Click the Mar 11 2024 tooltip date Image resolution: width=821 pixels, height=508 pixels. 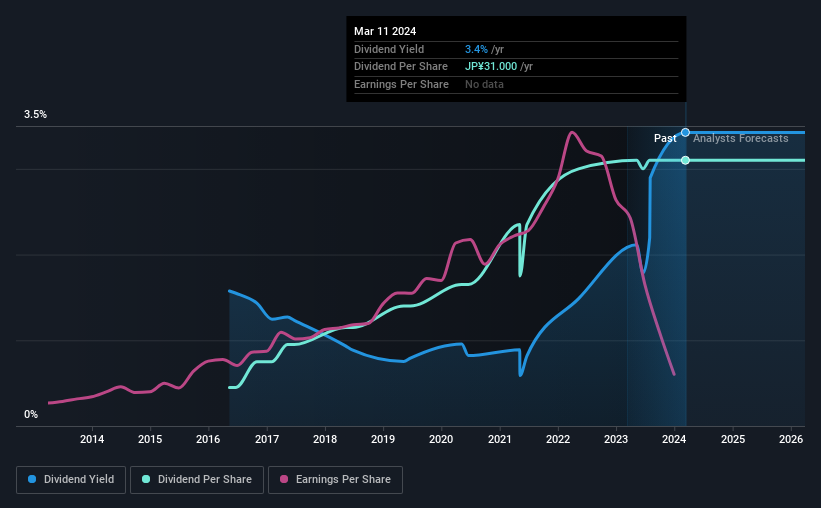[385, 31]
